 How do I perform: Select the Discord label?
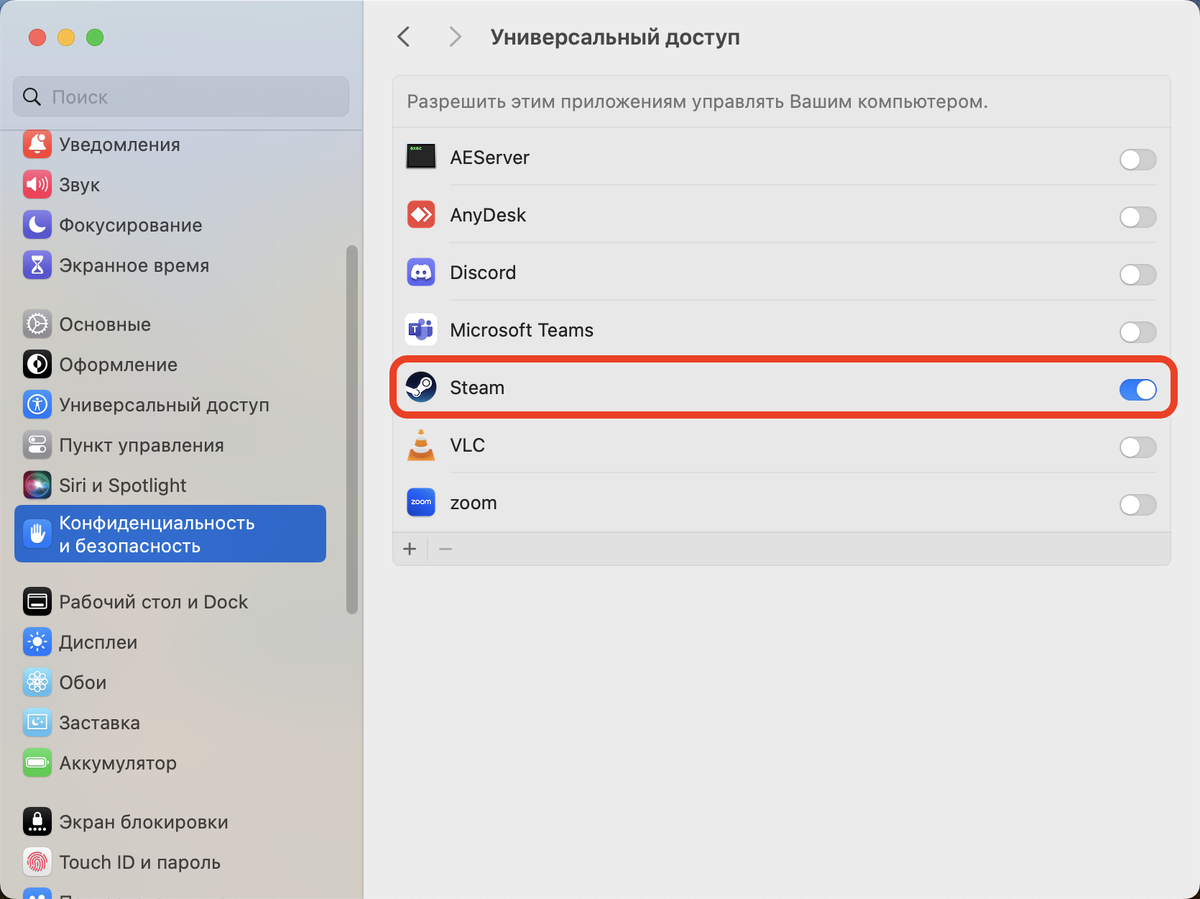pyautogui.click(x=483, y=272)
